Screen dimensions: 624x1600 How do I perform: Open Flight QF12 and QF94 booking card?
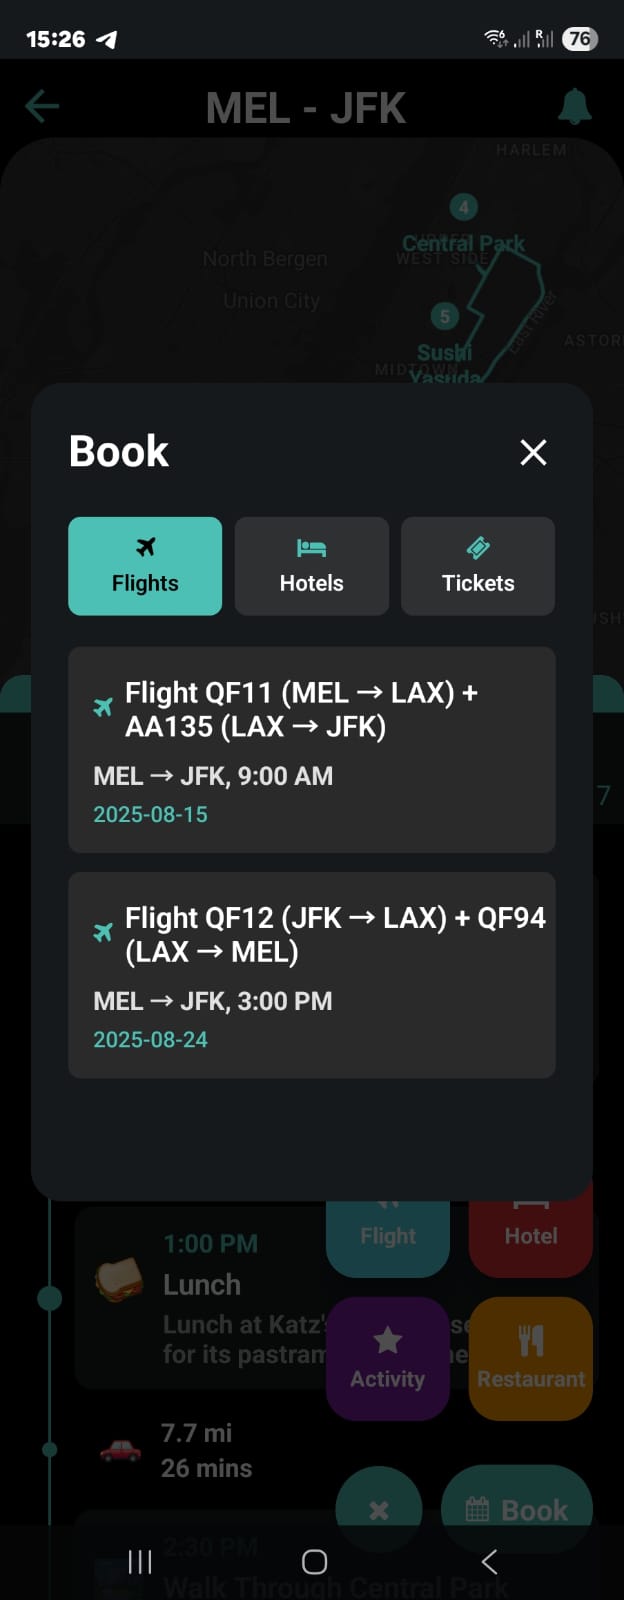click(312, 975)
